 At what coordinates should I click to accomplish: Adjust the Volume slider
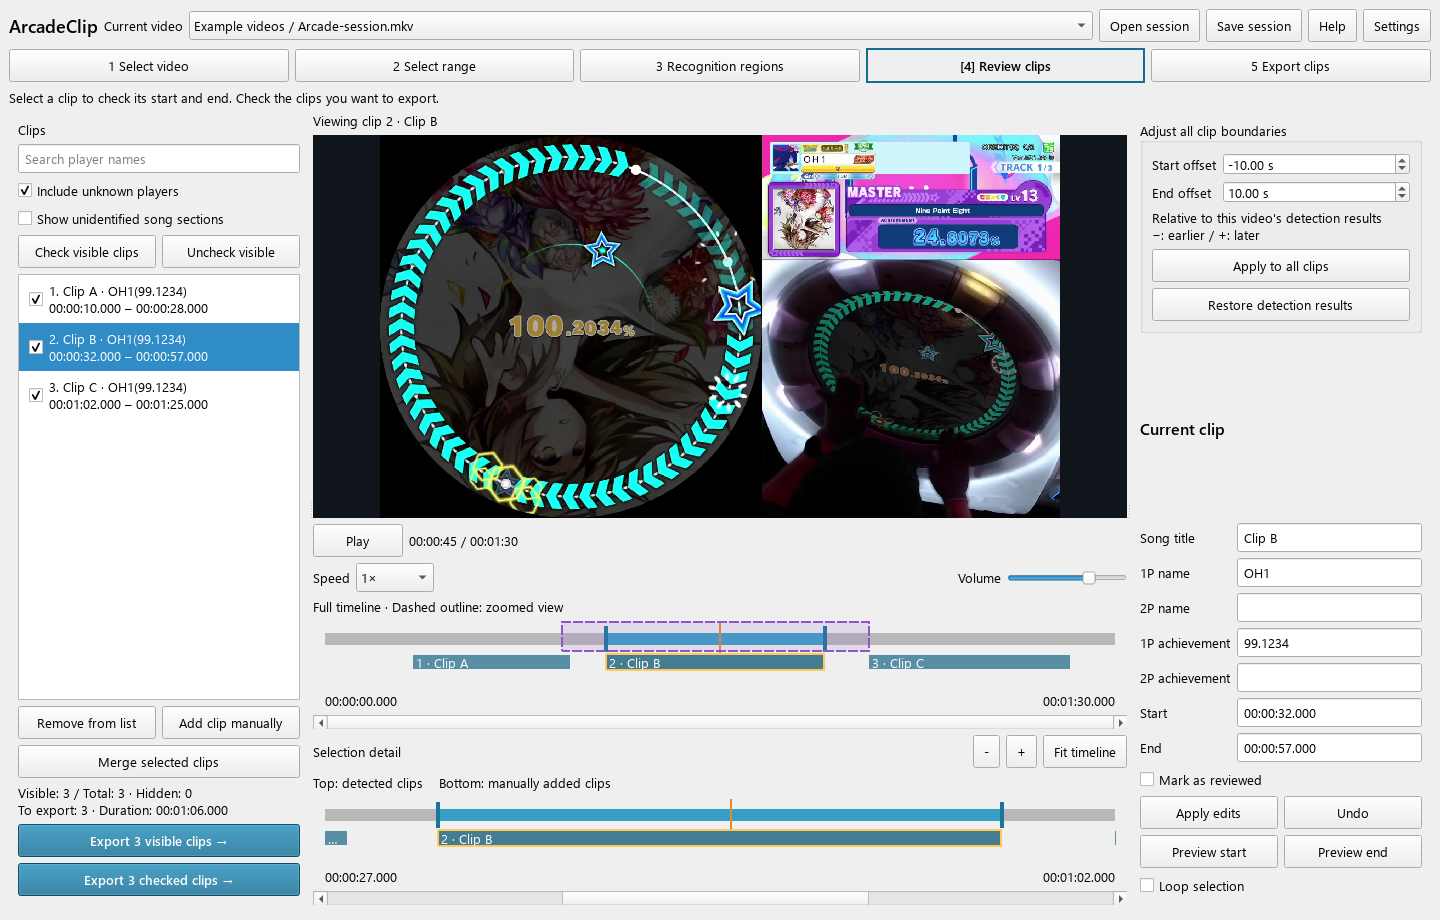point(1067,578)
